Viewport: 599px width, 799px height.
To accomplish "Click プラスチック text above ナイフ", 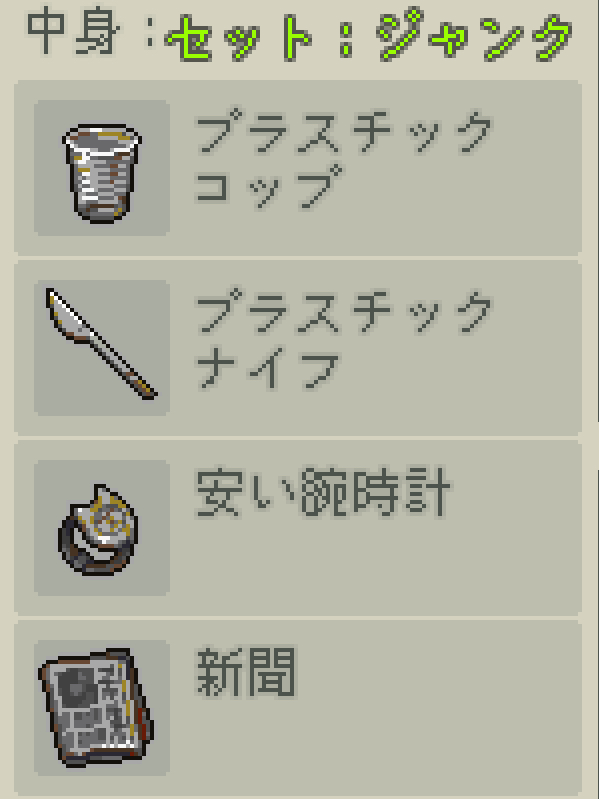I will tap(344, 311).
